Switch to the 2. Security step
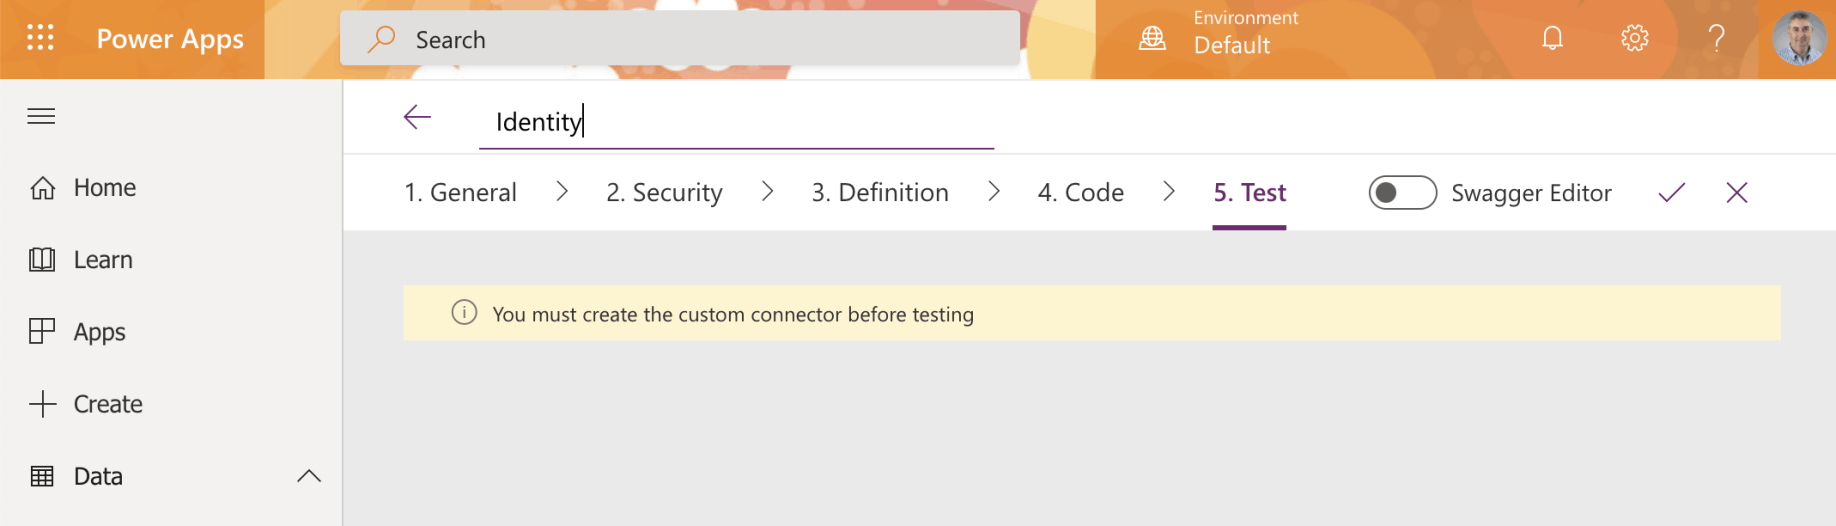1836x526 pixels. [664, 192]
